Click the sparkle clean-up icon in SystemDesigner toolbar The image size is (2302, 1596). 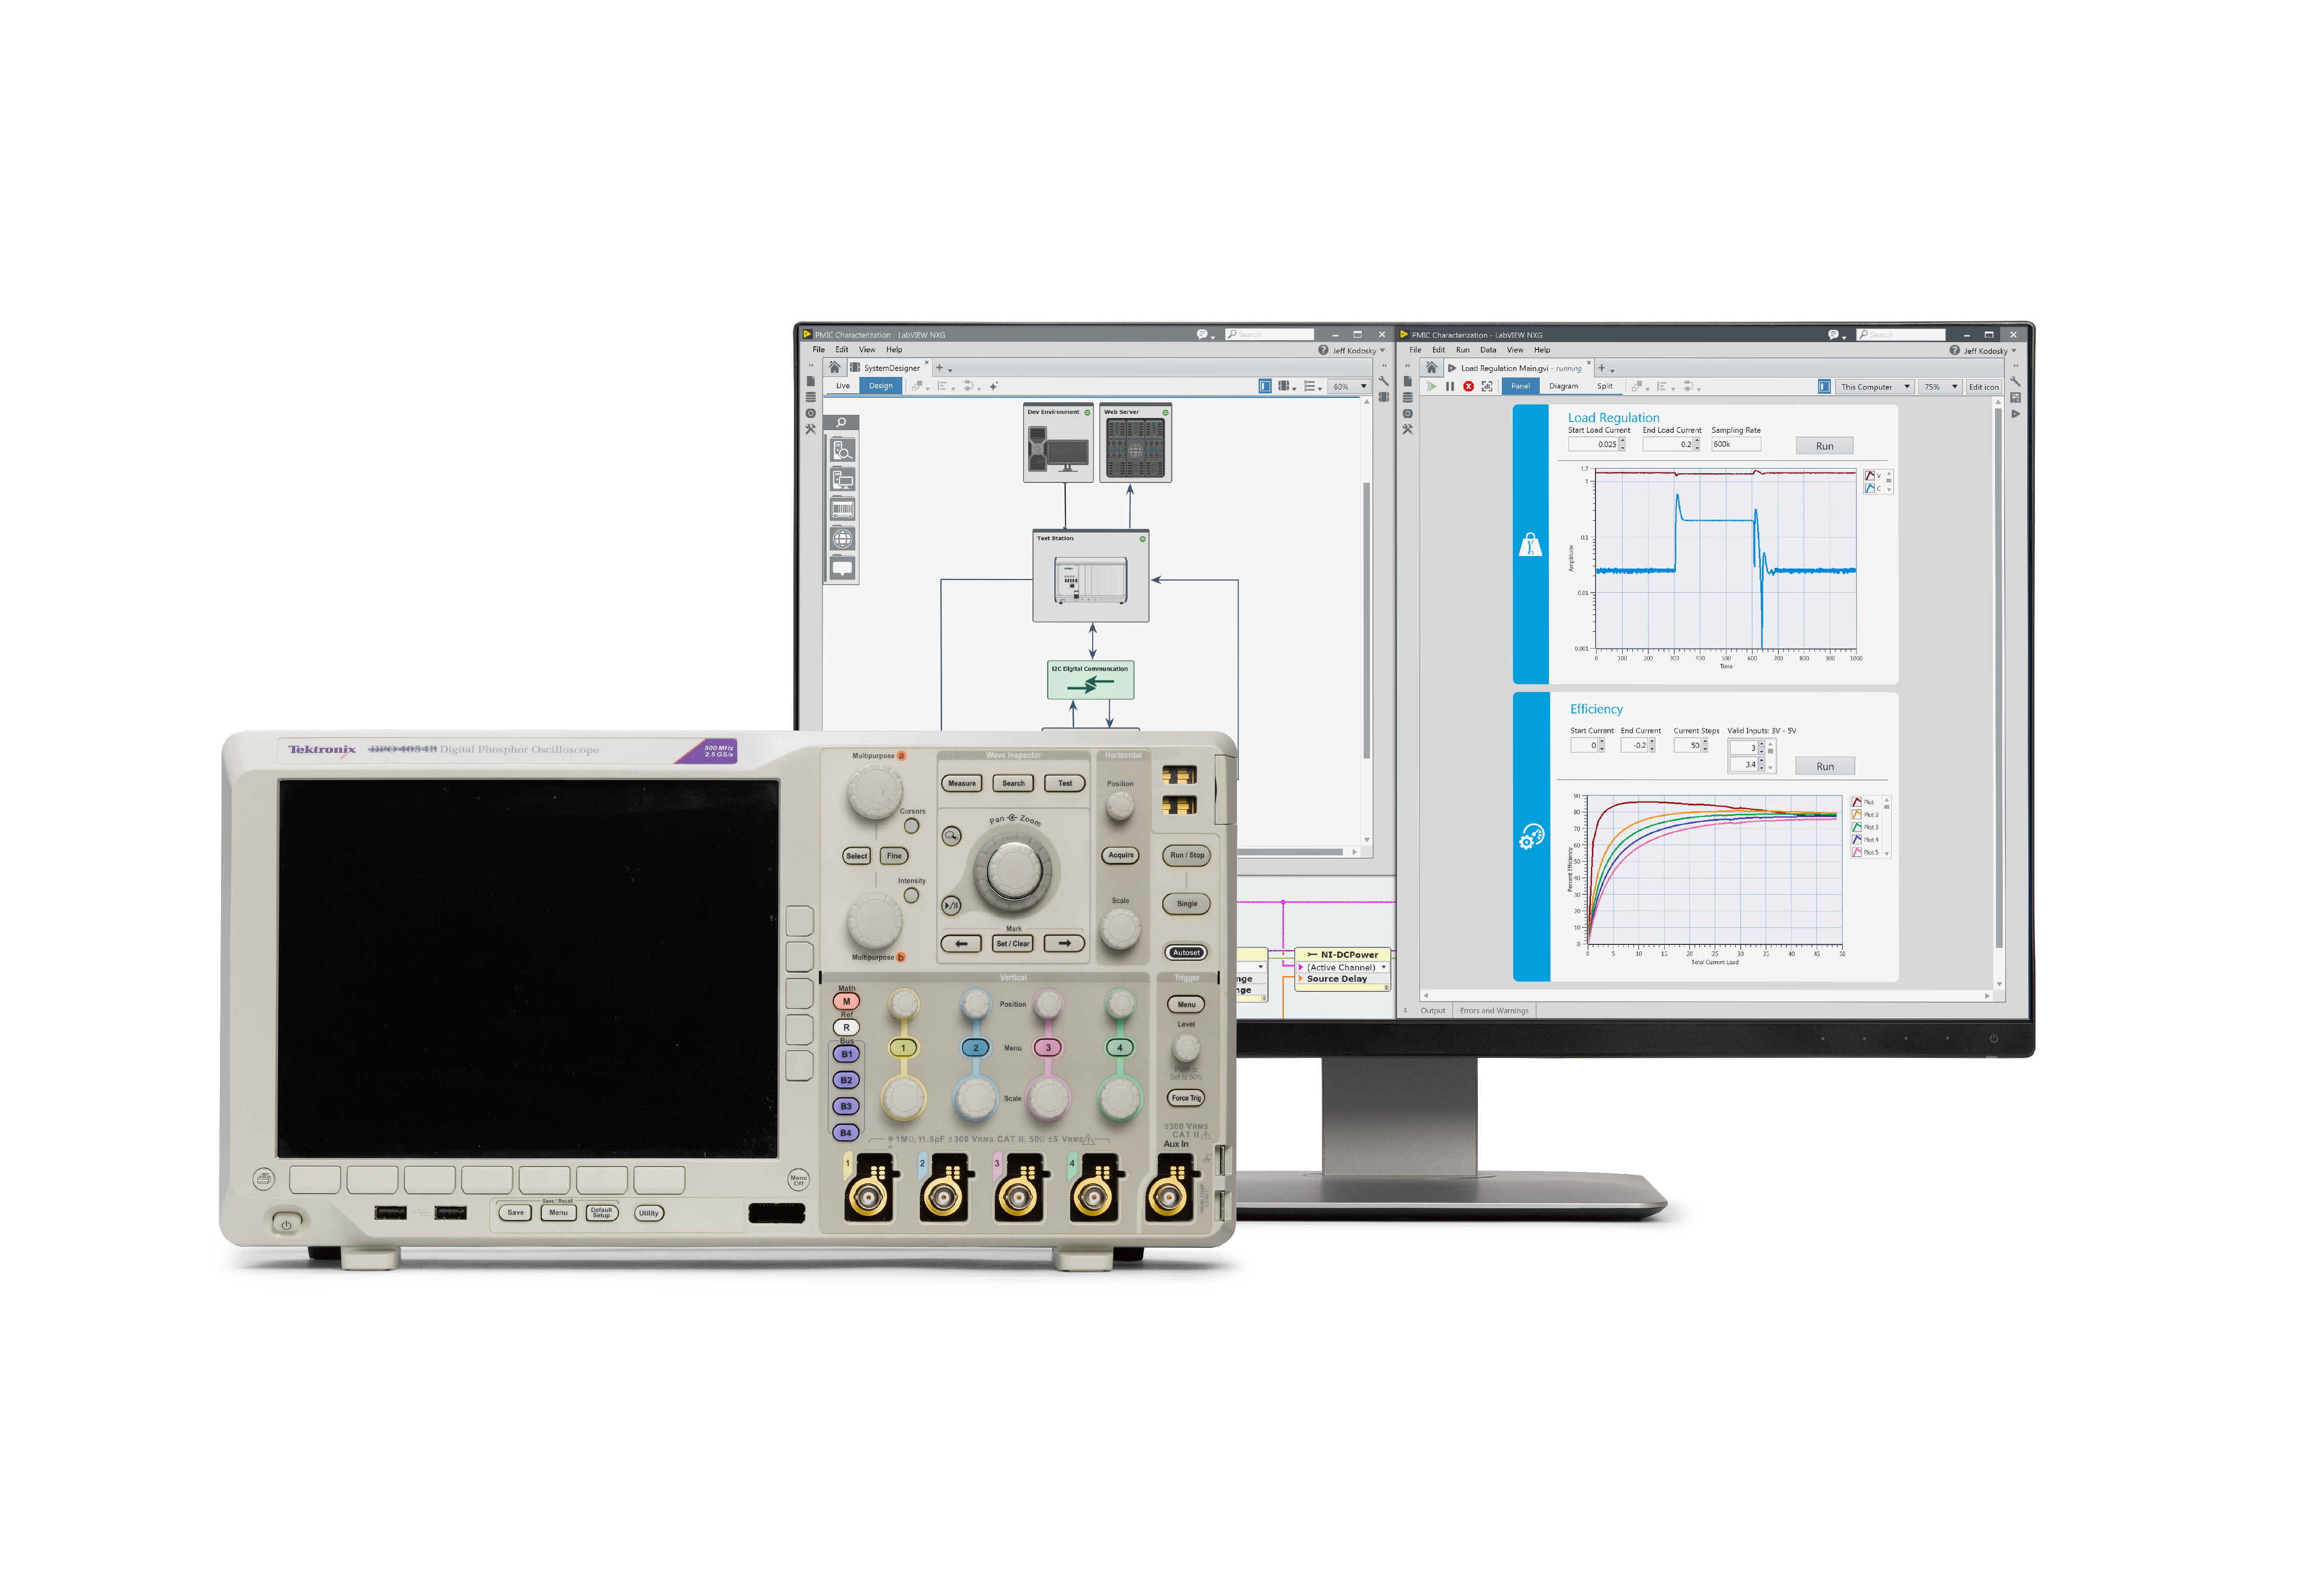coord(993,386)
